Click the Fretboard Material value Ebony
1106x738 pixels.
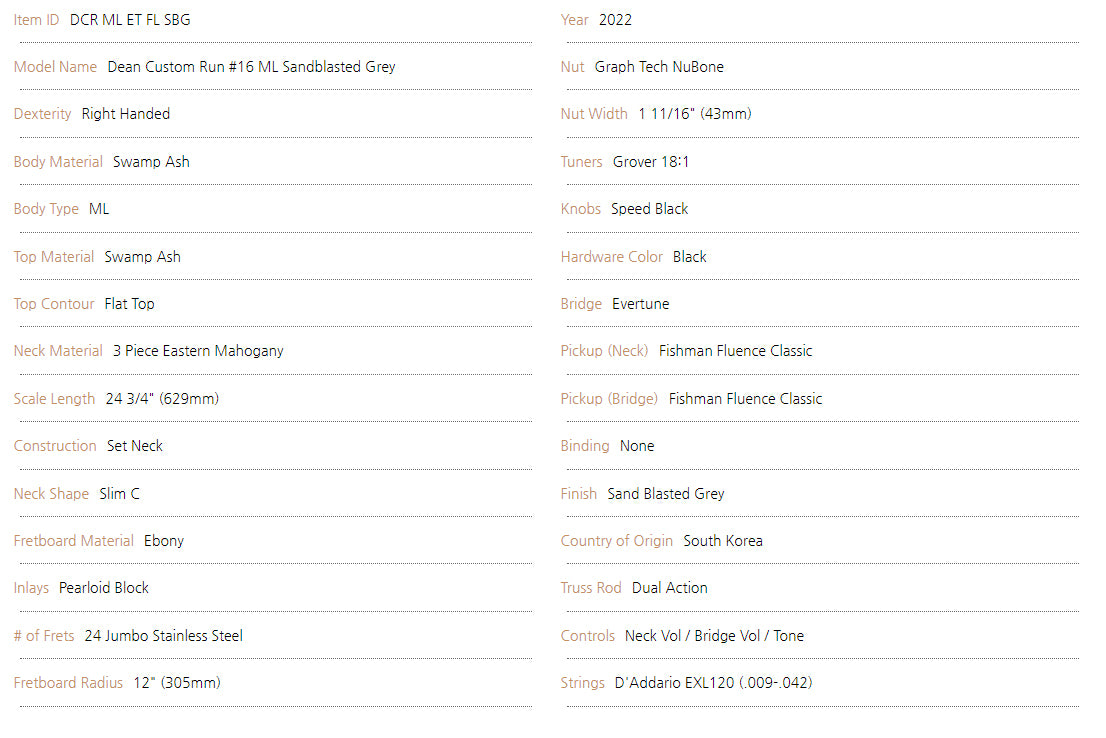(x=164, y=541)
